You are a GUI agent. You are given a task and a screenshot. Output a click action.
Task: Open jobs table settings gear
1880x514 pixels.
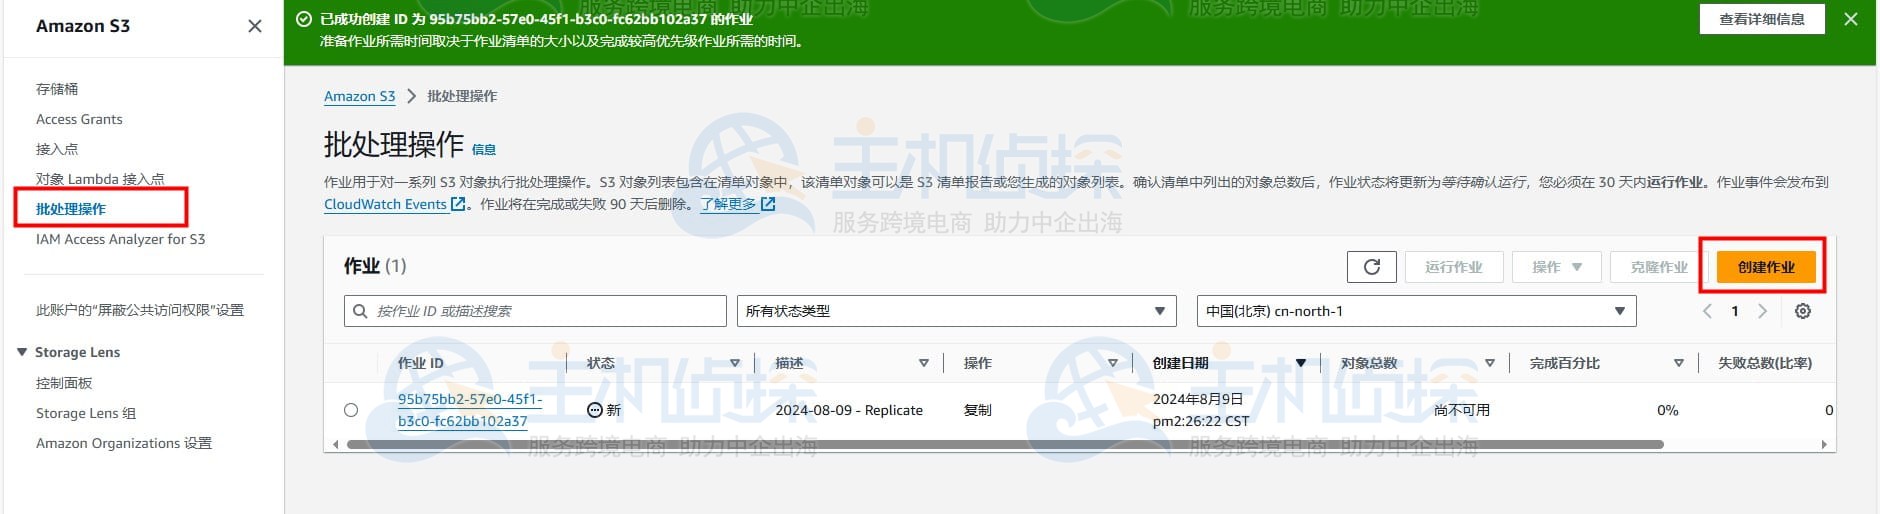1803,311
